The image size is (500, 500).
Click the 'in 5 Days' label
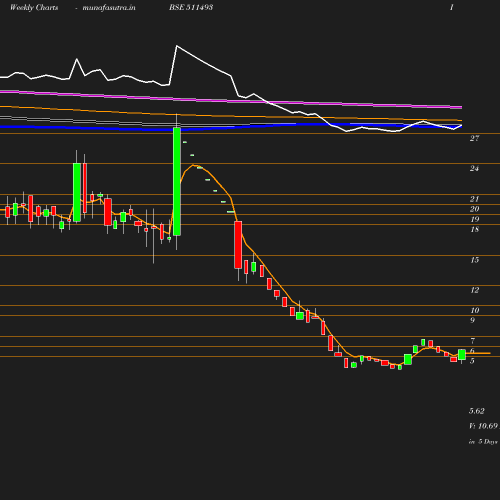[483, 442]
